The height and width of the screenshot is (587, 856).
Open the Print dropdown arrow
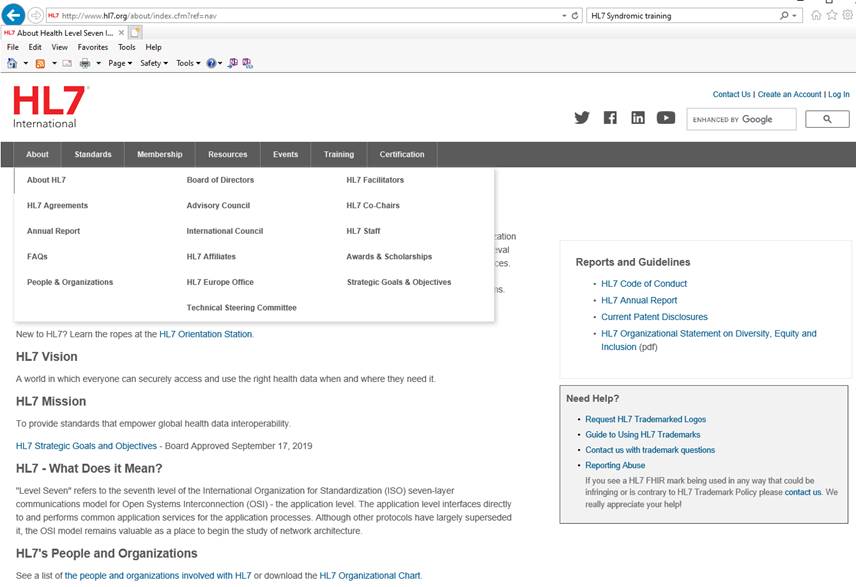[x=98, y=63]
